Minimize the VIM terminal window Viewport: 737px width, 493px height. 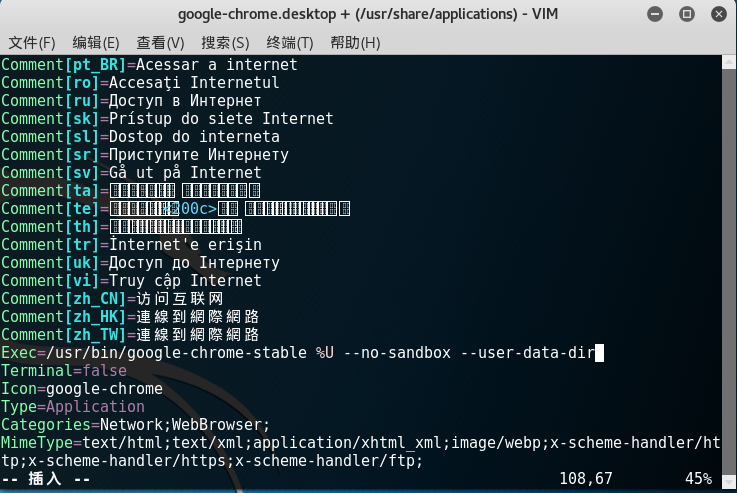[654, 14]
